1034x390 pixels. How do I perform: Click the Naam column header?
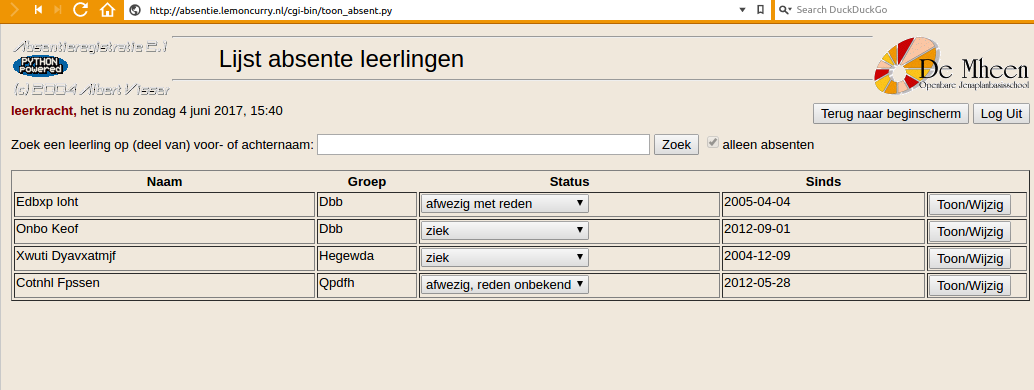(165, 181)
